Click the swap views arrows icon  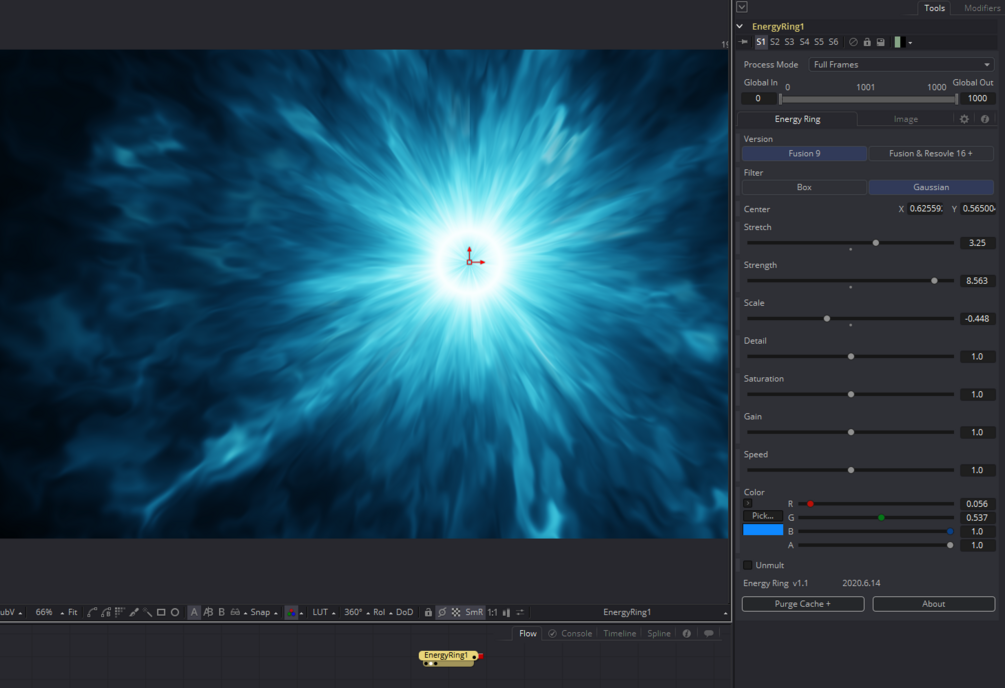click(x=520, y=612)
